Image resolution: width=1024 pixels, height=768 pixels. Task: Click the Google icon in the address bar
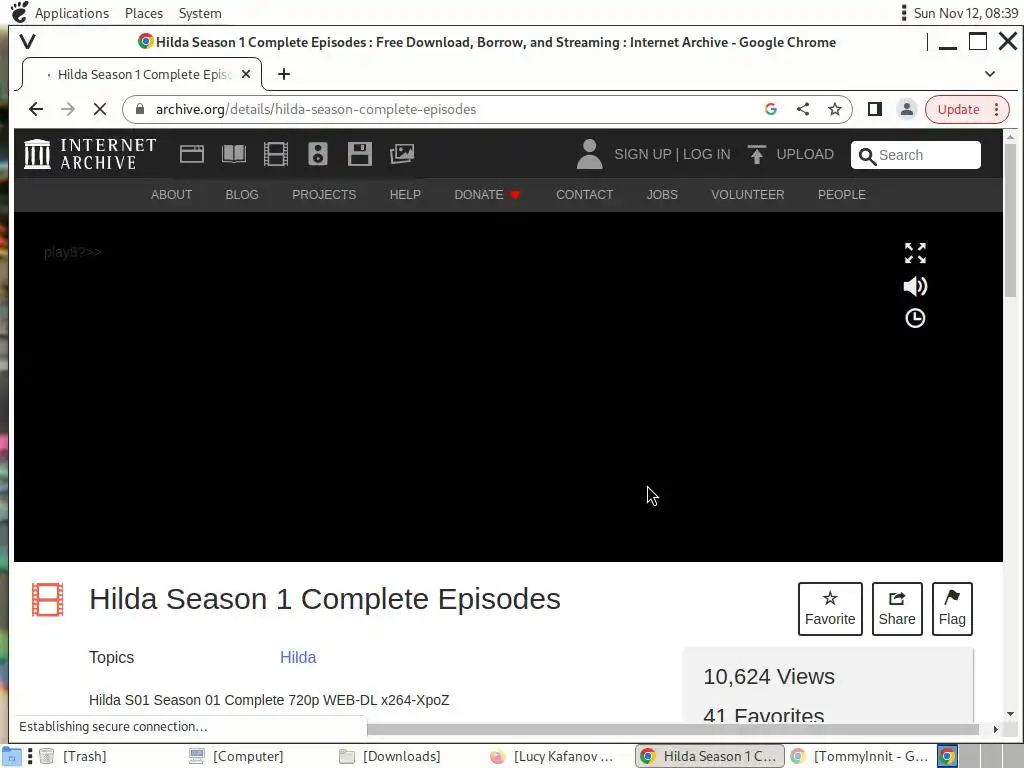coord(771,109)
